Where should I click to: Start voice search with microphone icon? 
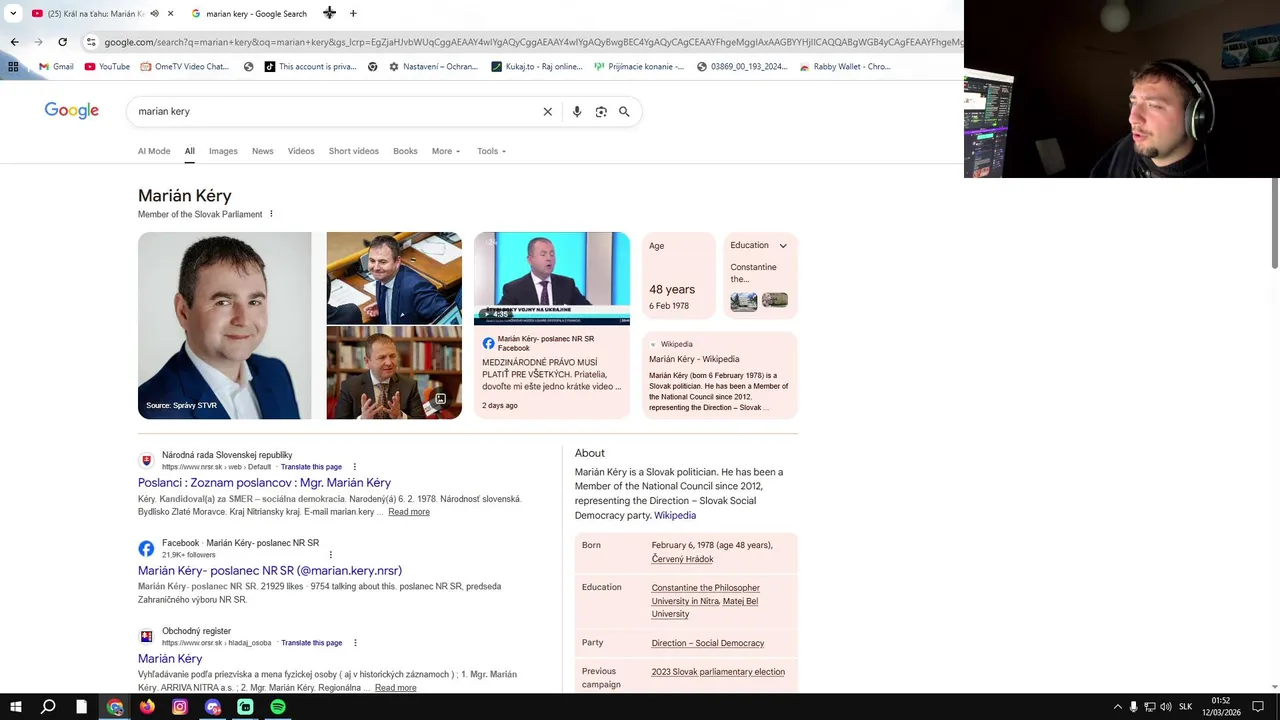pyautogui.click(x=577, y=111)
